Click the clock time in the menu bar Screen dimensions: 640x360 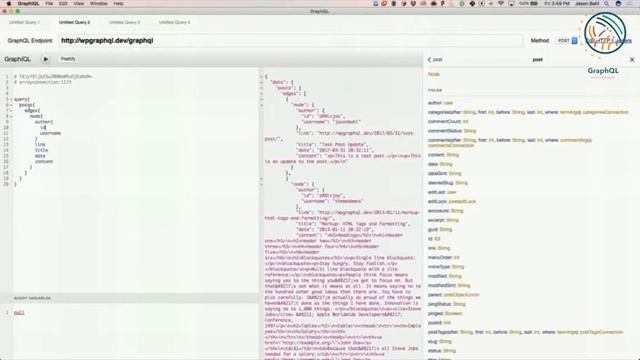coord(557,3)
